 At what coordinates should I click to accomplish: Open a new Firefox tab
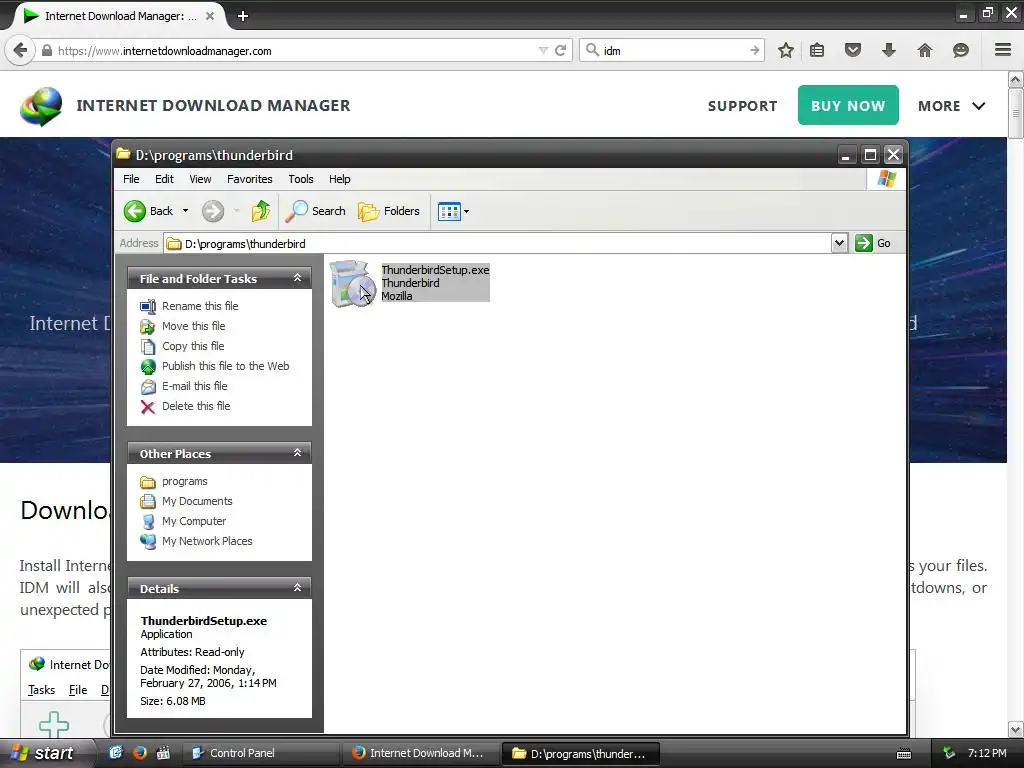click(x=243, y=16)
